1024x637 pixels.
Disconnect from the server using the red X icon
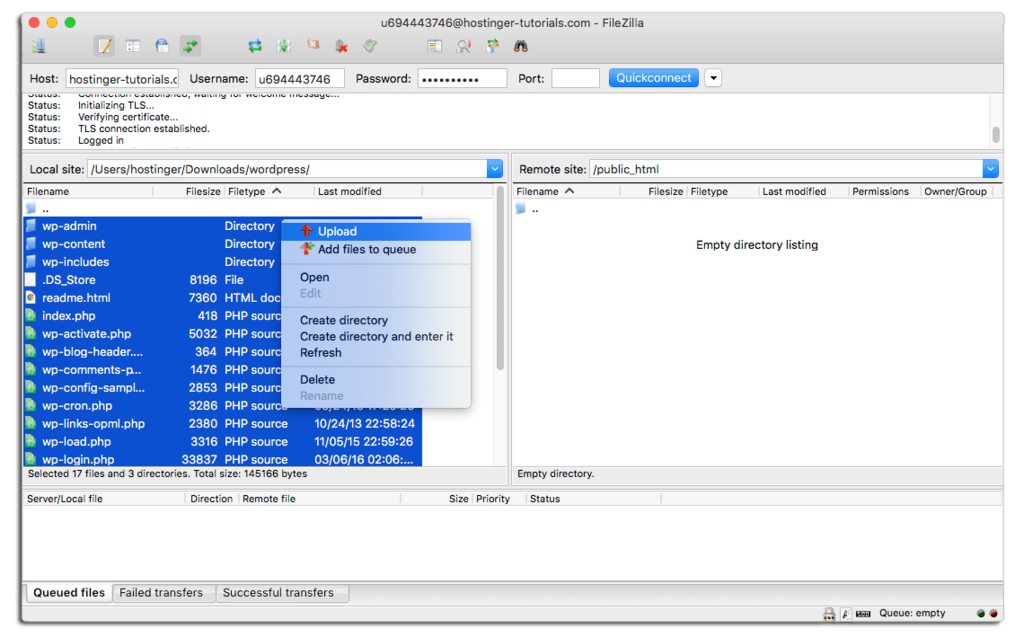coord(342,46)
